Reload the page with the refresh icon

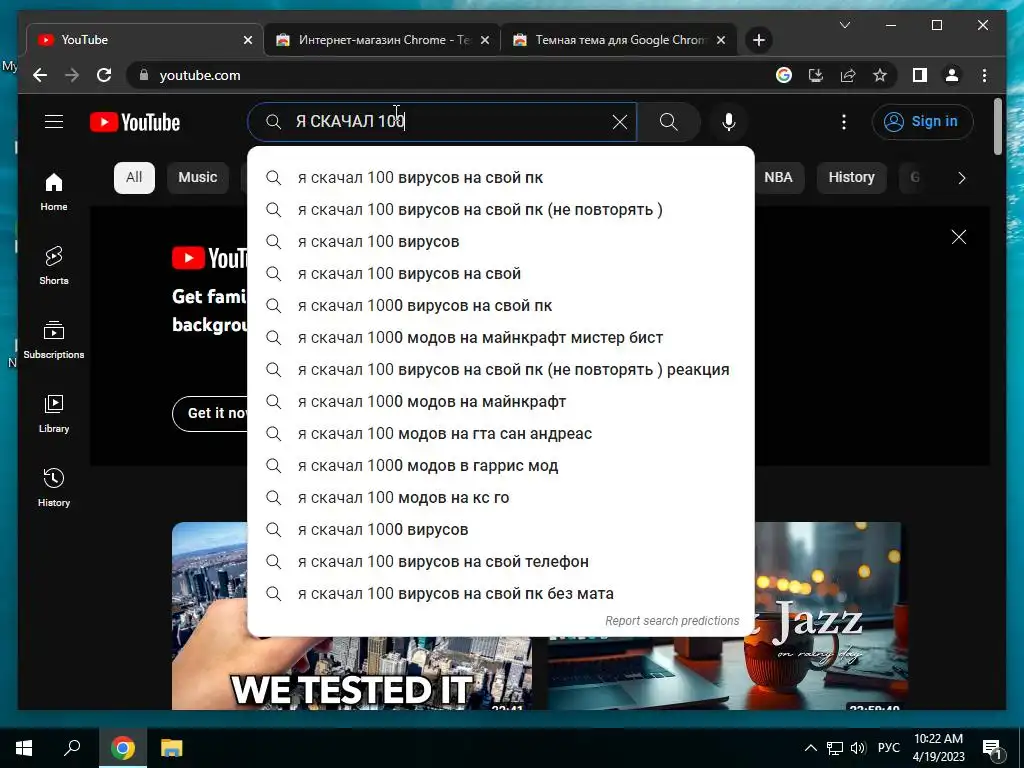[x=104, y=75]
